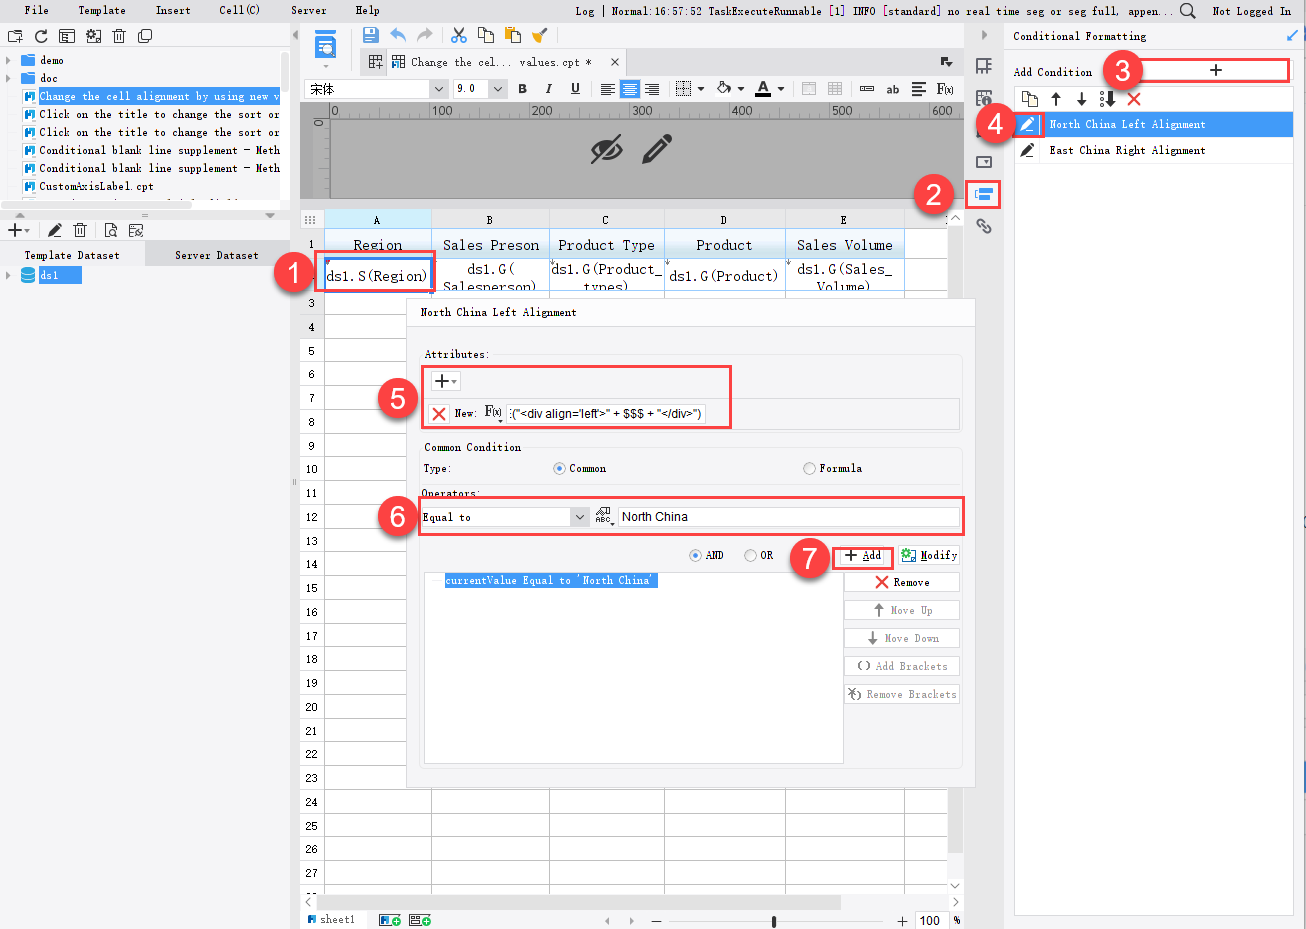Type North China in the condition value field
This screenshot has height=929, width=1306.
[790, 516]
